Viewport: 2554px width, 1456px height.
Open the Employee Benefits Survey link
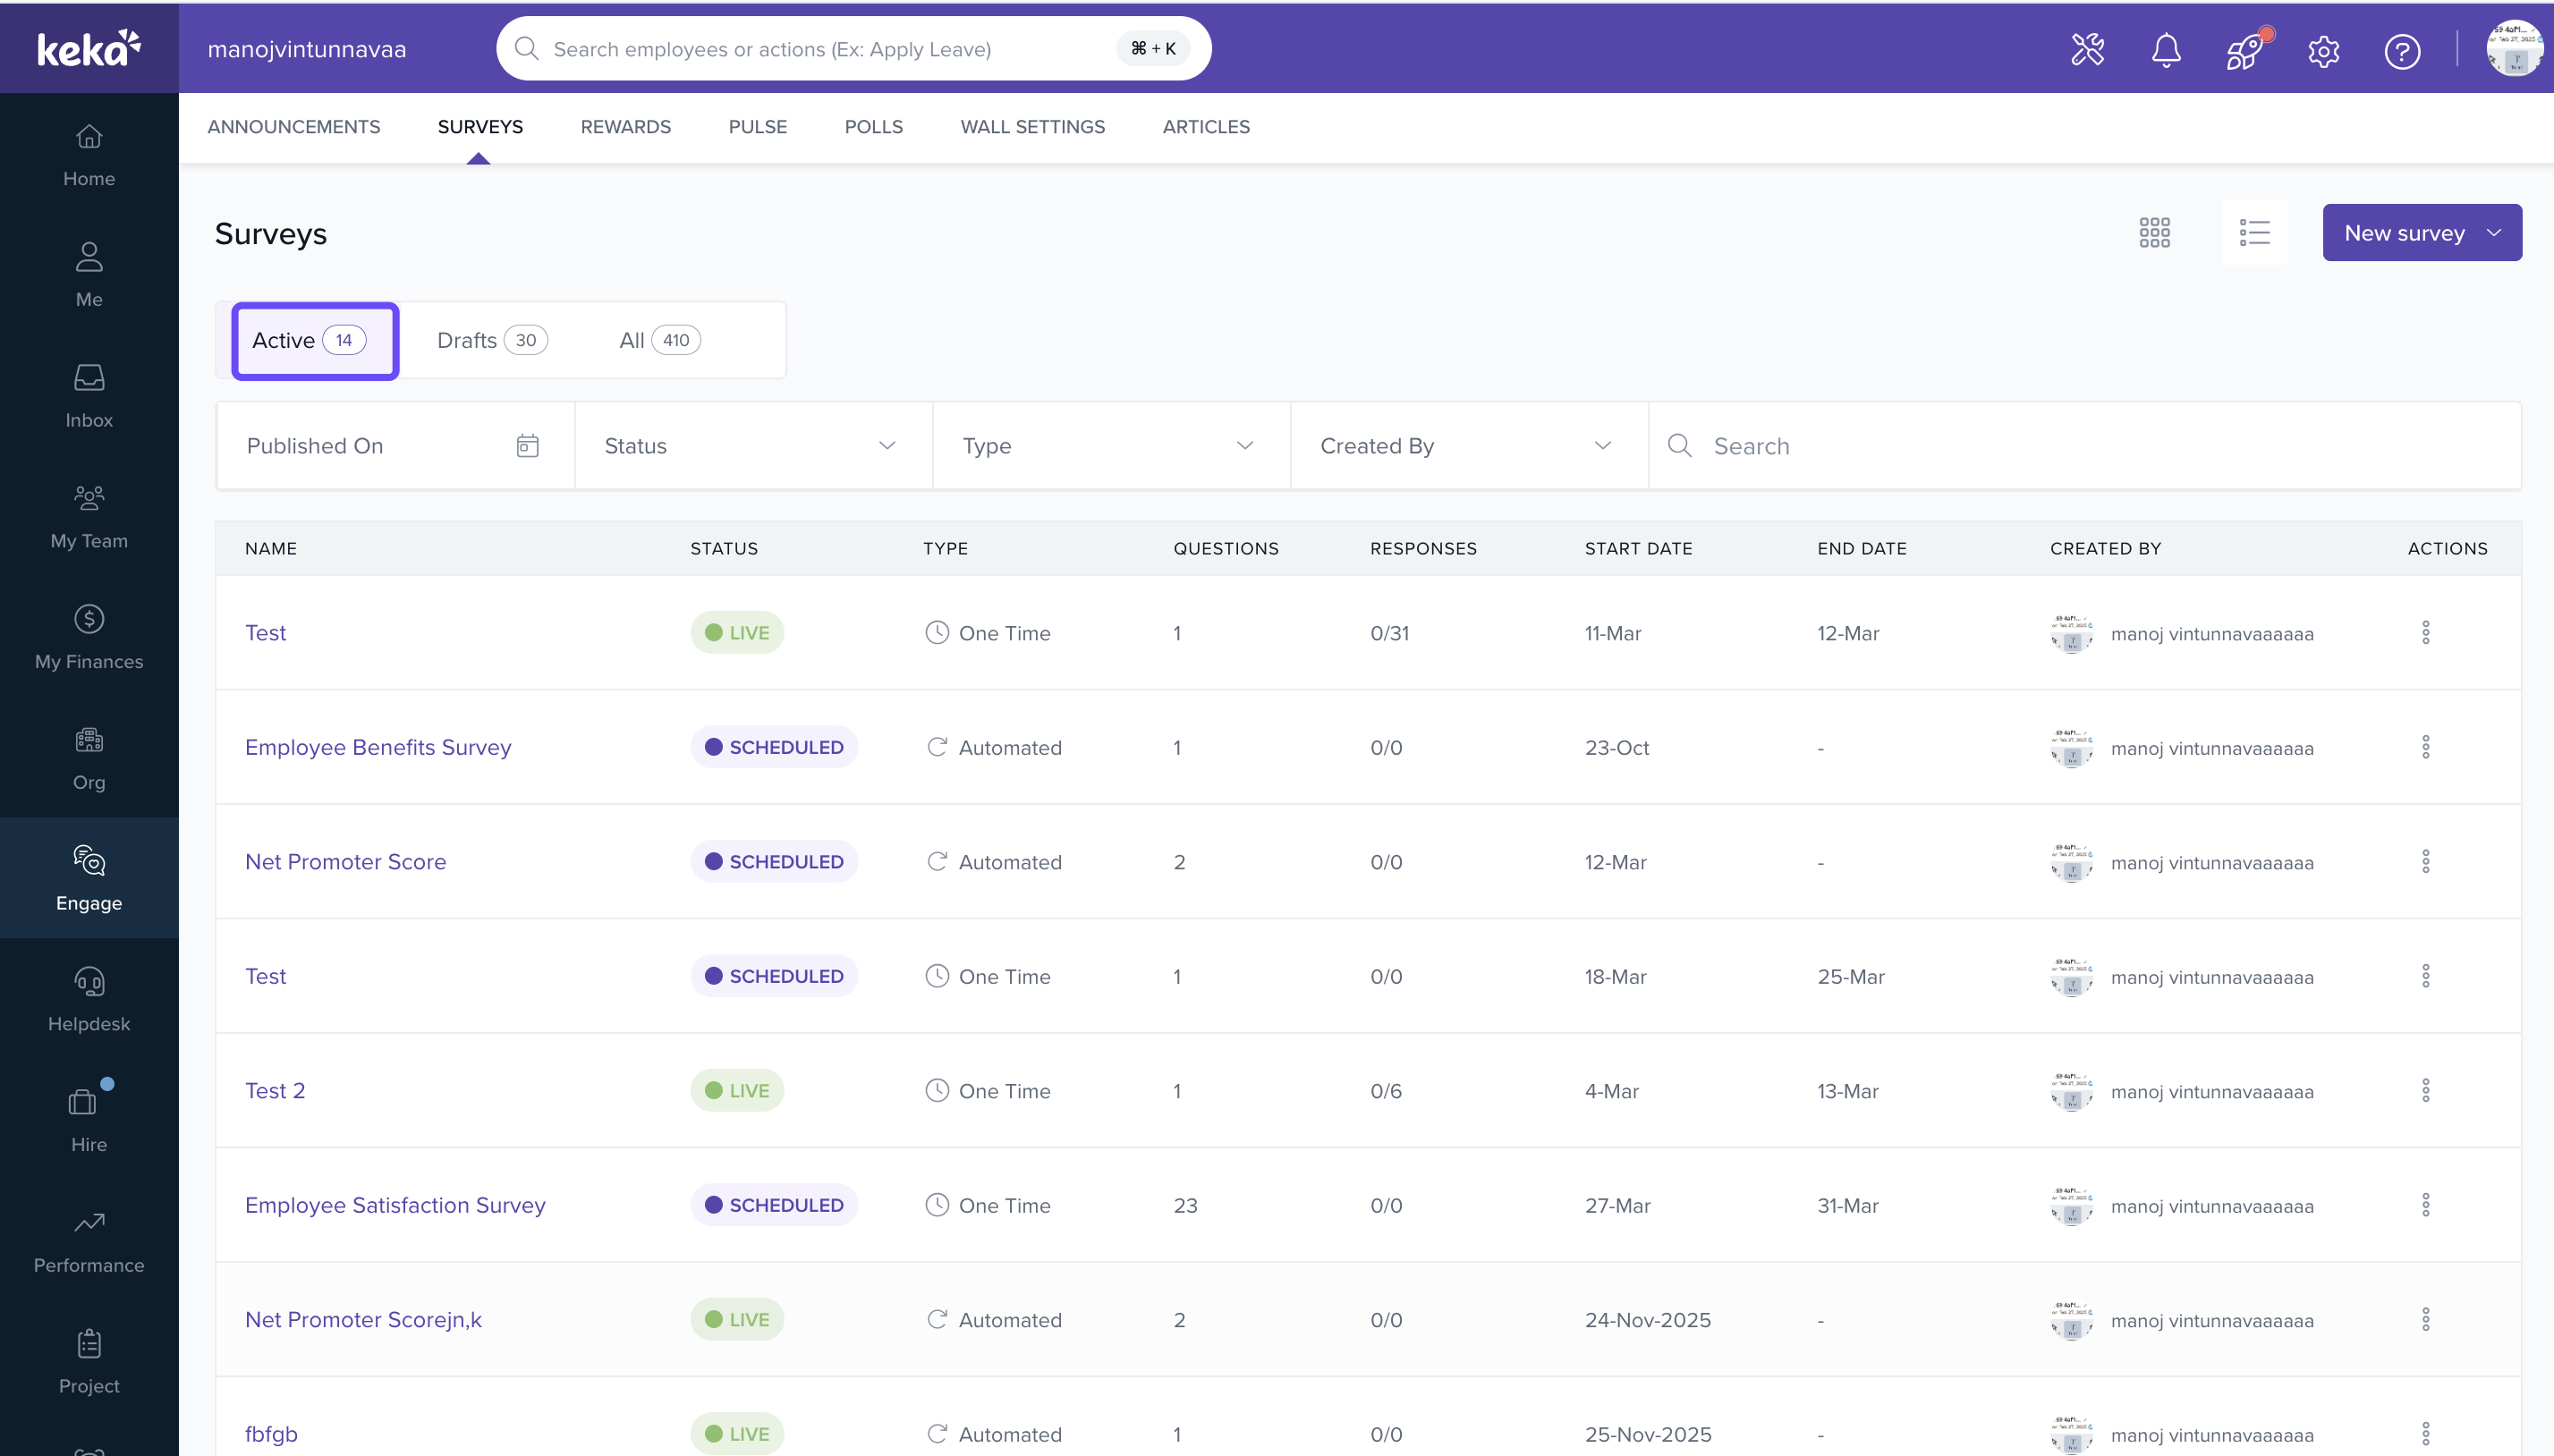click(x=378, y=747)
